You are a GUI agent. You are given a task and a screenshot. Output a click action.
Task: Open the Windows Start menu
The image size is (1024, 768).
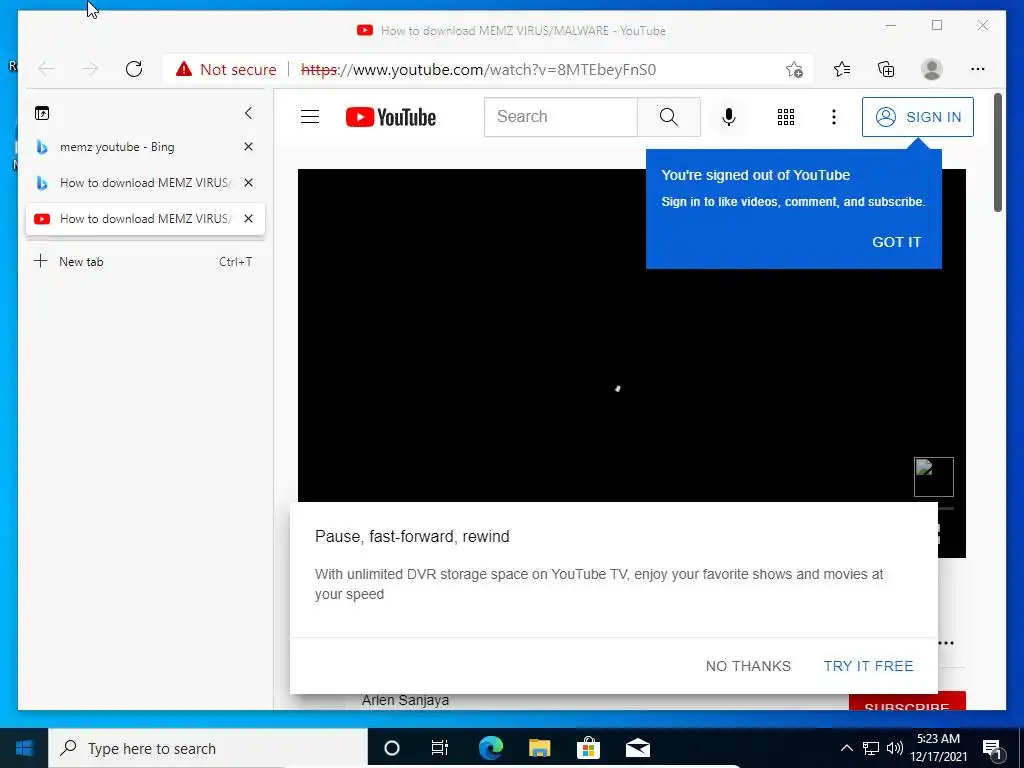tap(24, 748)
